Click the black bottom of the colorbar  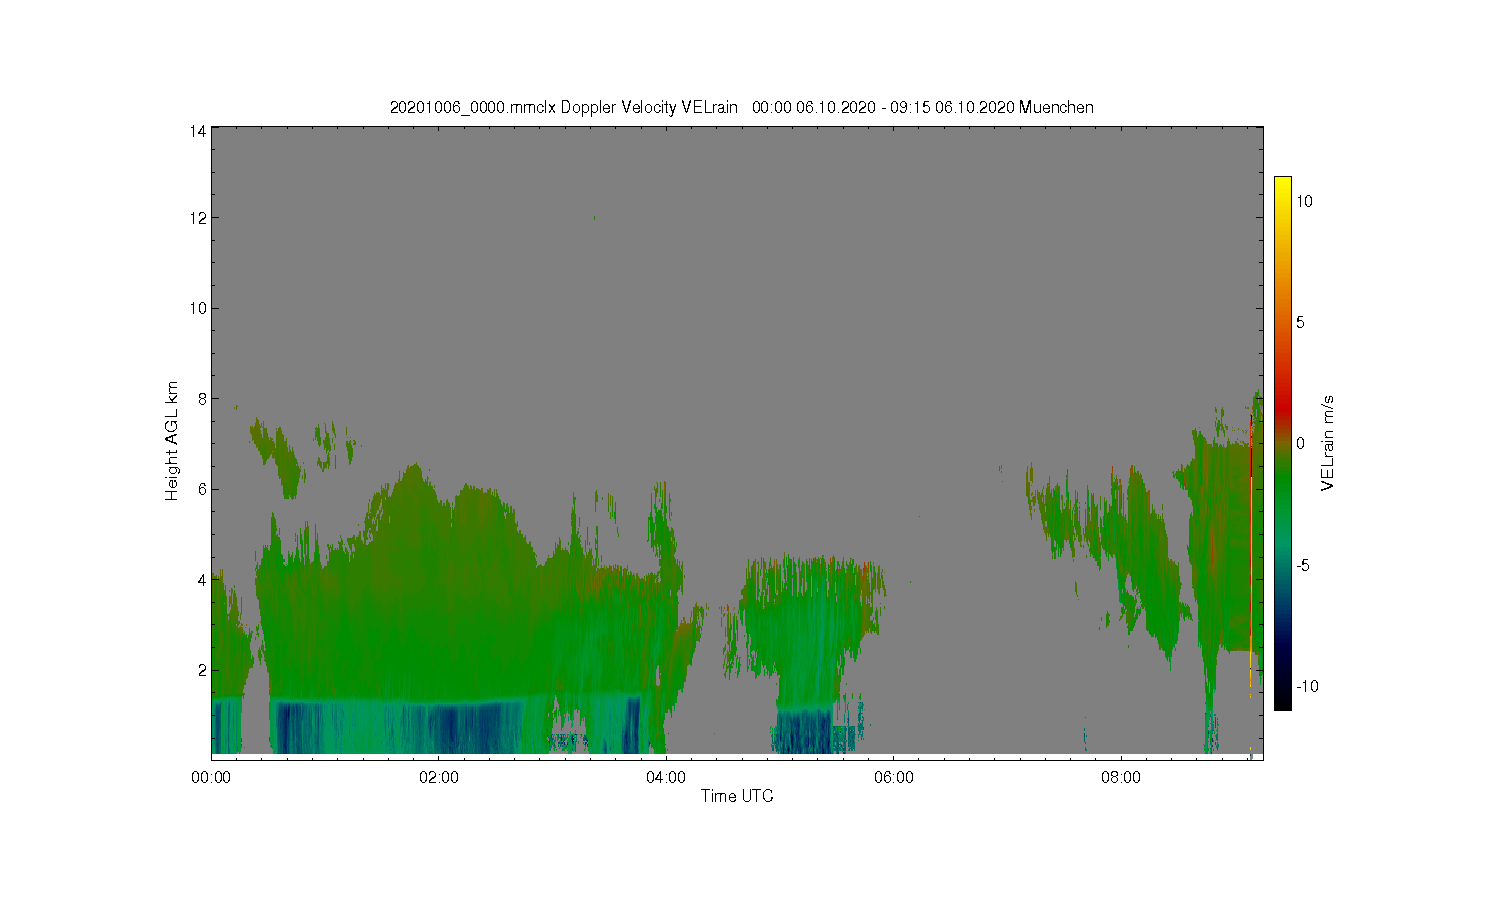pos(1282,701)
